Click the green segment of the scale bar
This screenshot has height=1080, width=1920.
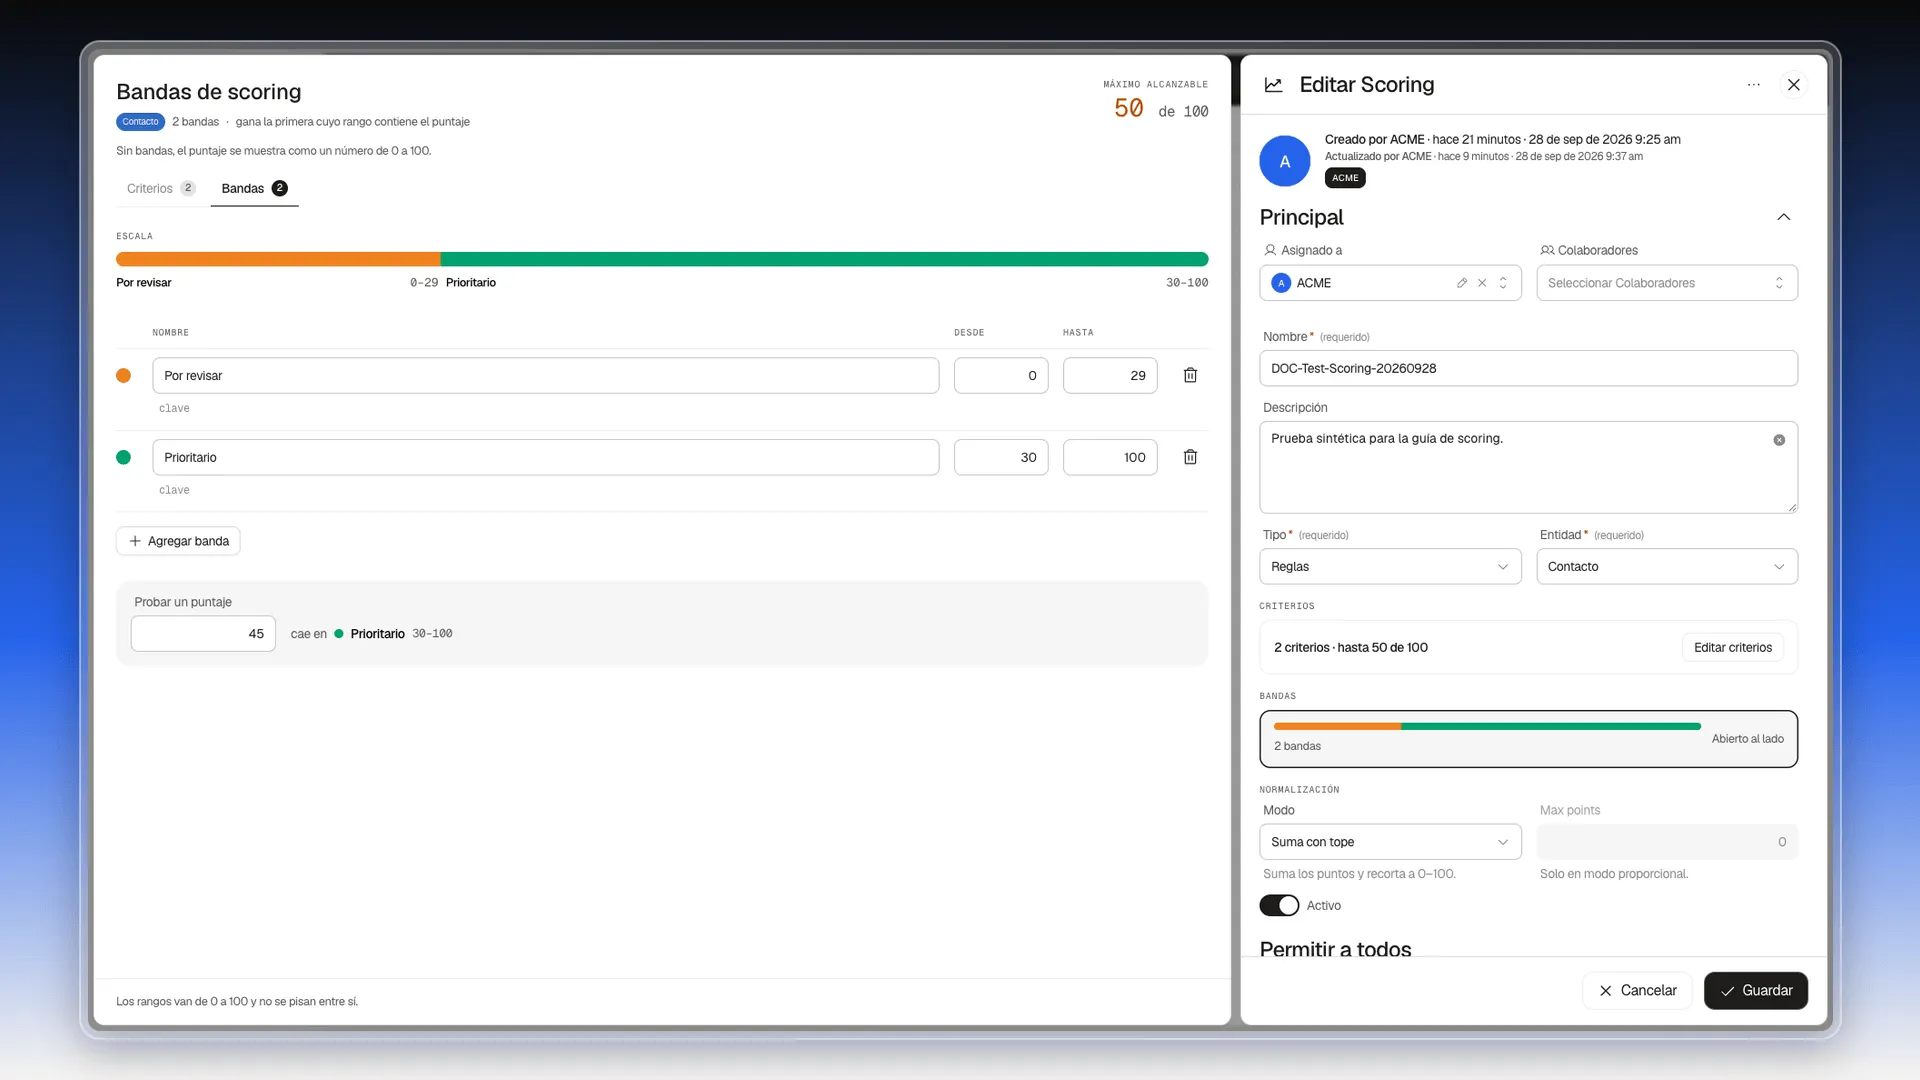[824, 259]
